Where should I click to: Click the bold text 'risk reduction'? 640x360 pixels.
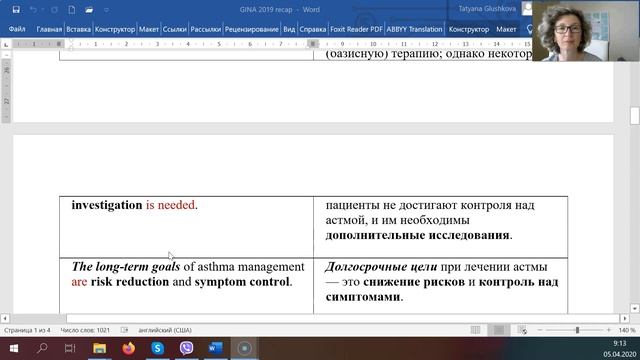(x=130, y=282)
